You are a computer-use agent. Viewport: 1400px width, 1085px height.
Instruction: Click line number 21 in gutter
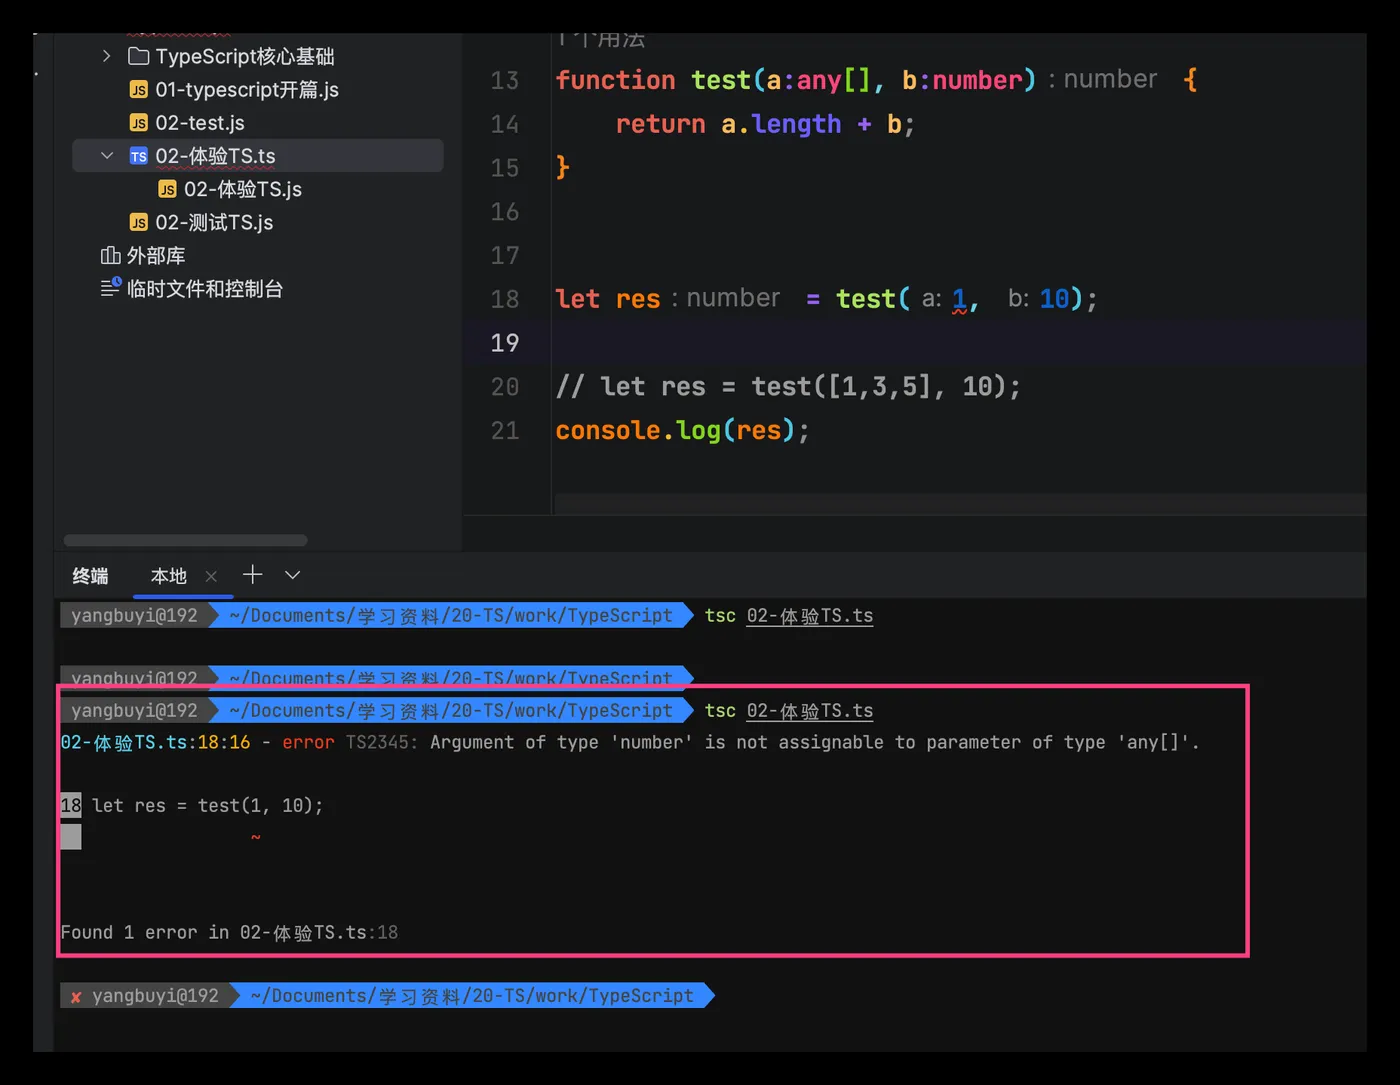[x=505, y=431]
